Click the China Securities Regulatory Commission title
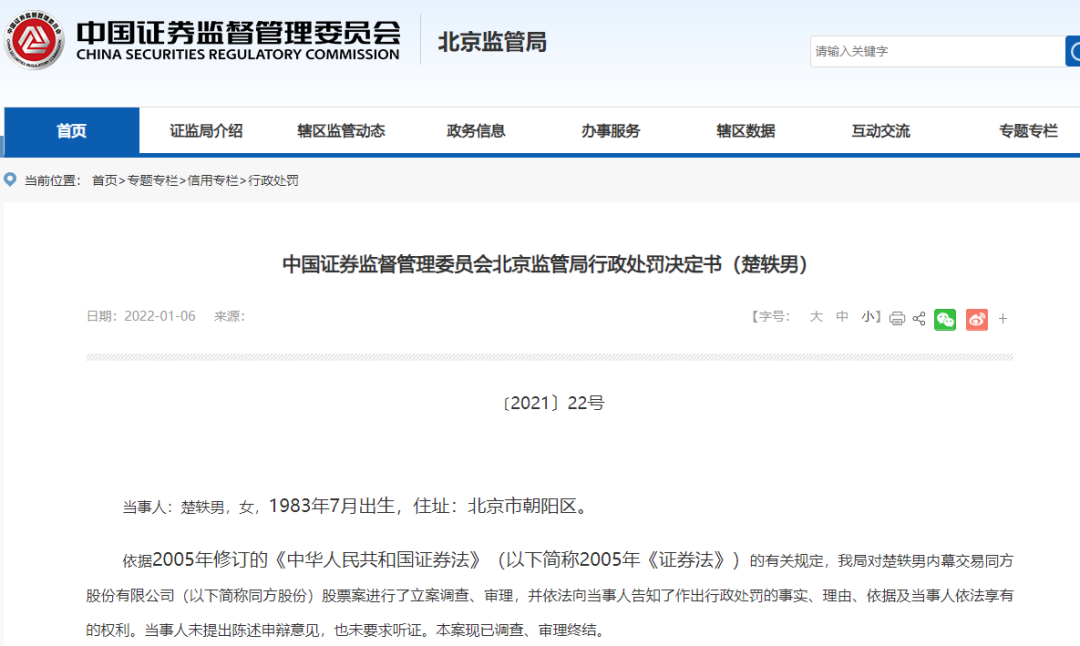This screenshot has width=1080, height=646. [x=238, y=41]
